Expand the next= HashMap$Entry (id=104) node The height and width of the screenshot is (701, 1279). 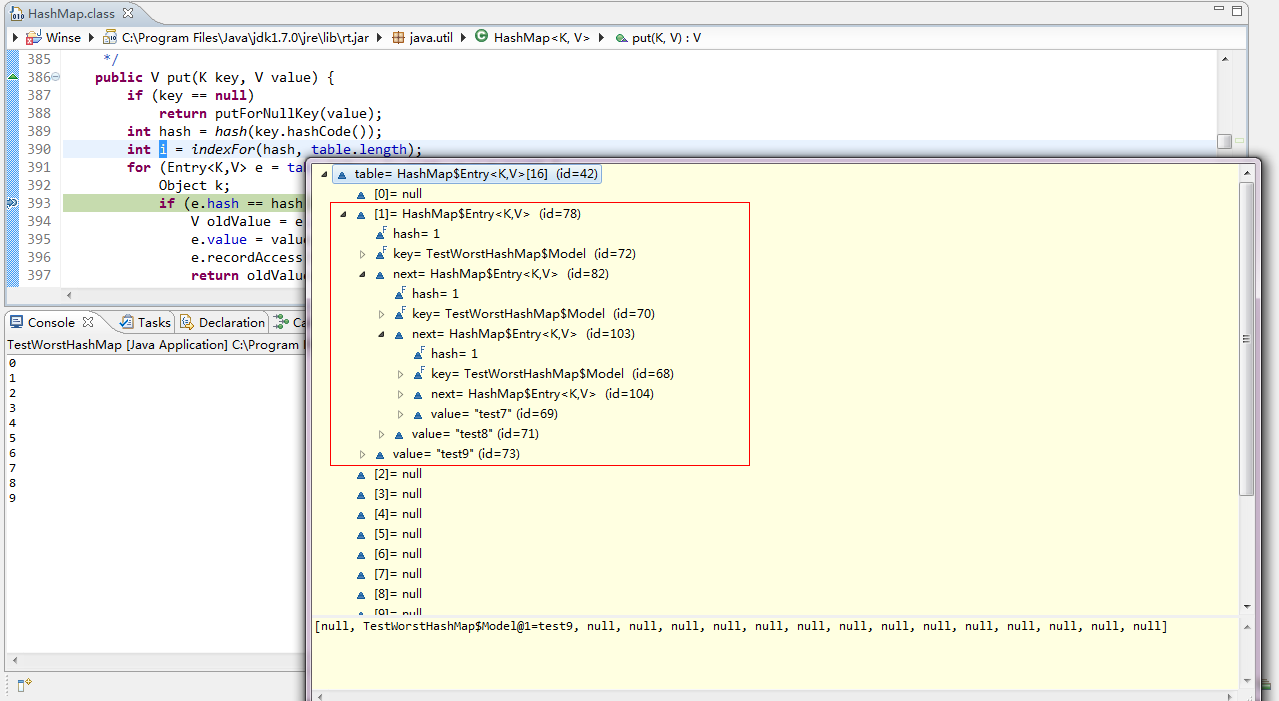(400, 393)
